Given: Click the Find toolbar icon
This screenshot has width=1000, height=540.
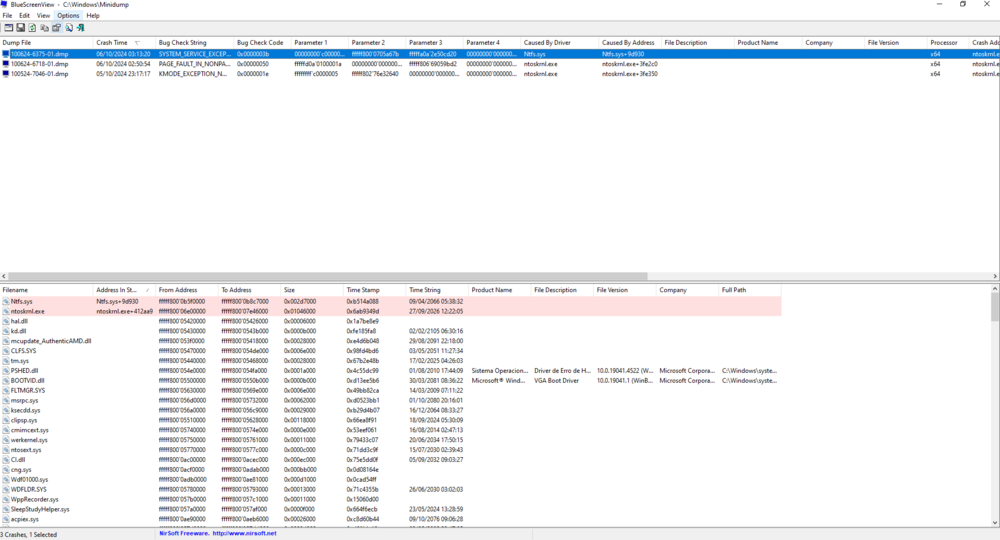Looking at the screenshot, I should pyautogui.click(x=68, y=28).
